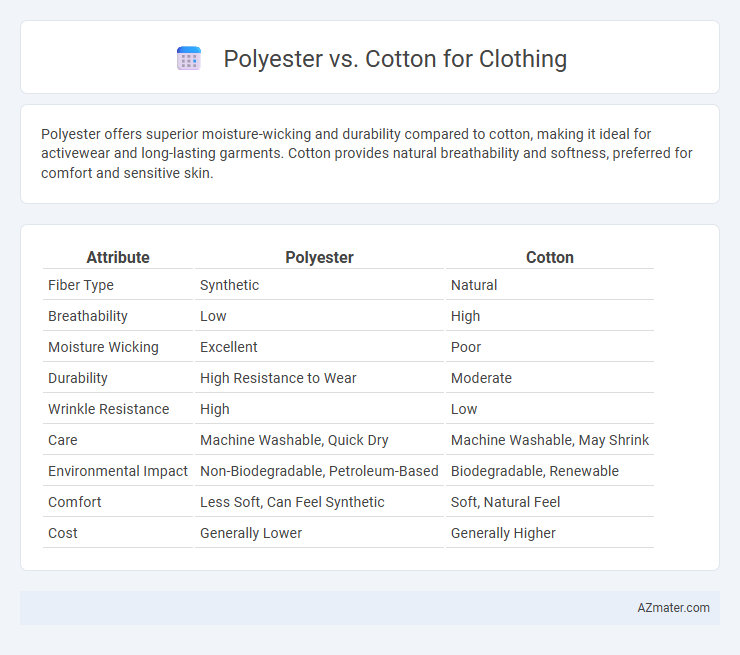
Task: Select the Environmental Impact row label
Action: 118,471
